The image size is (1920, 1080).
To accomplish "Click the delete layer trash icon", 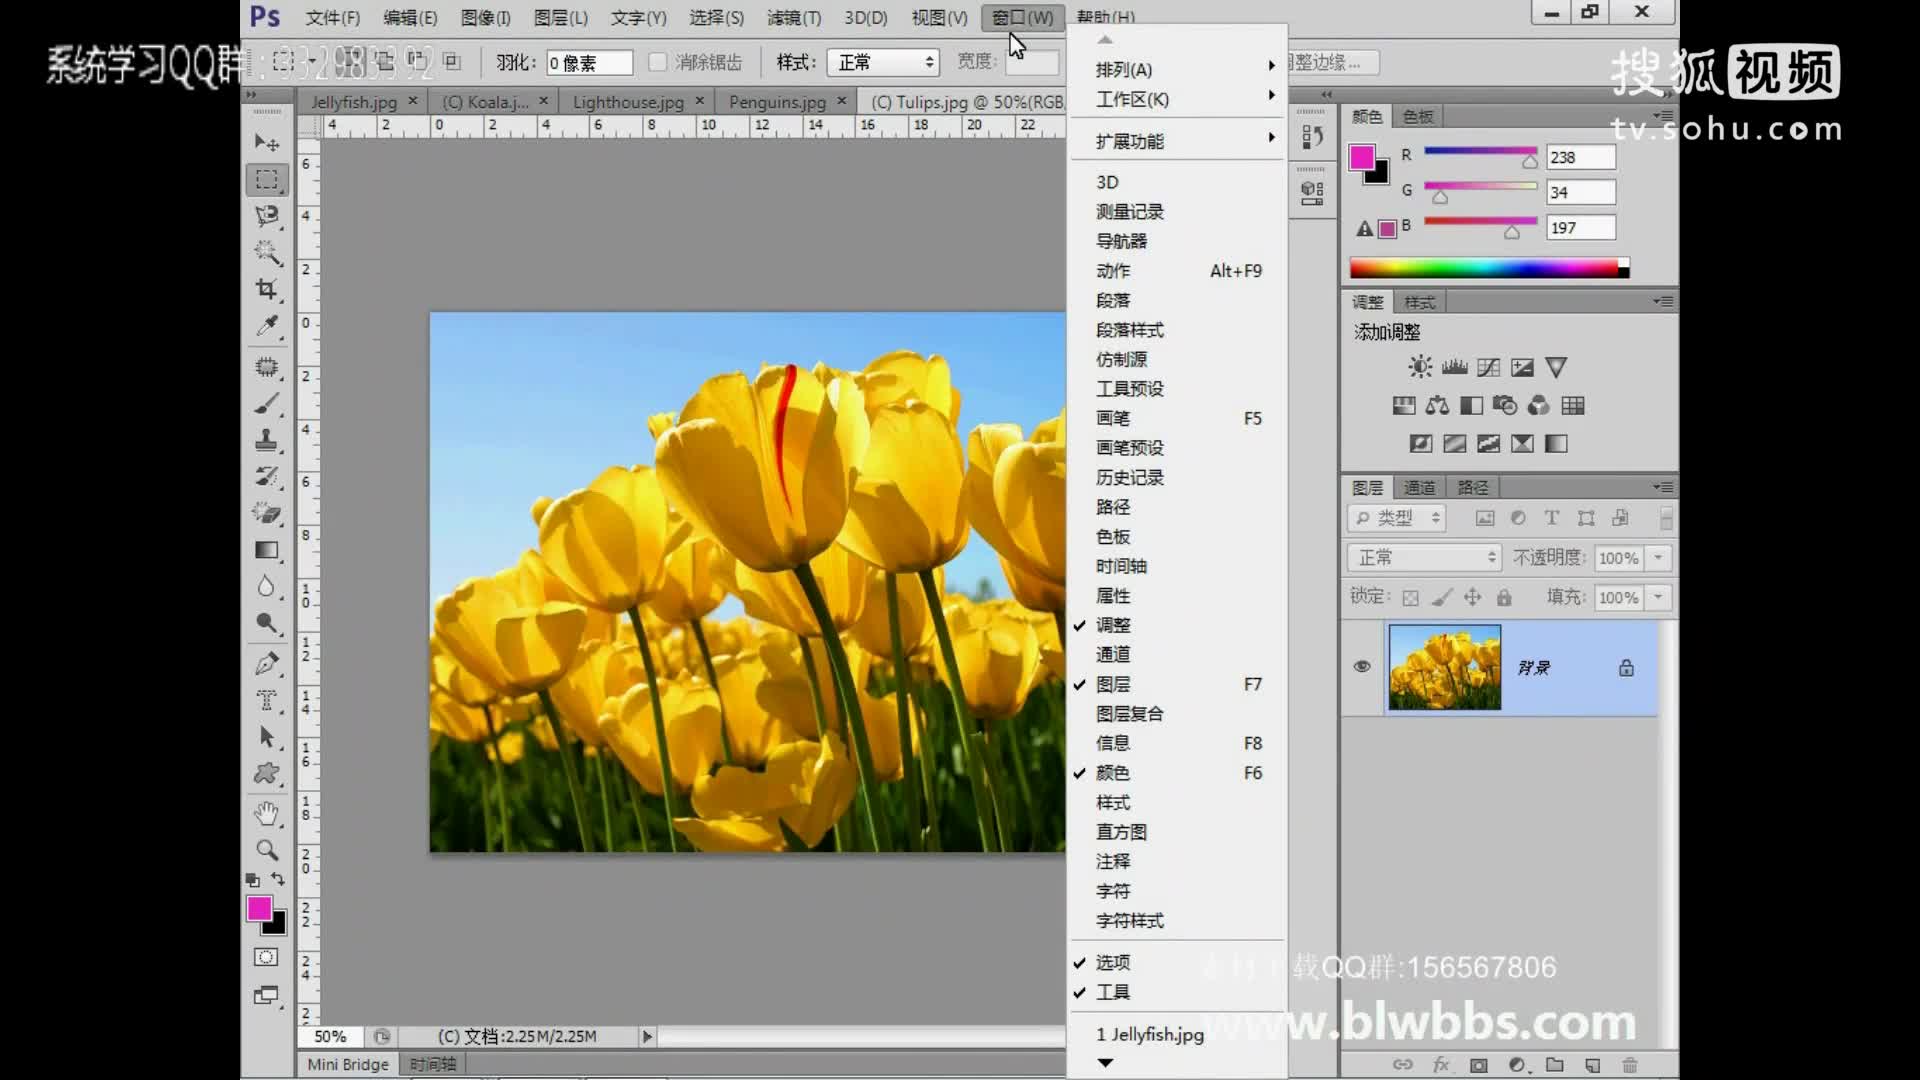I will [1630, 1065].
